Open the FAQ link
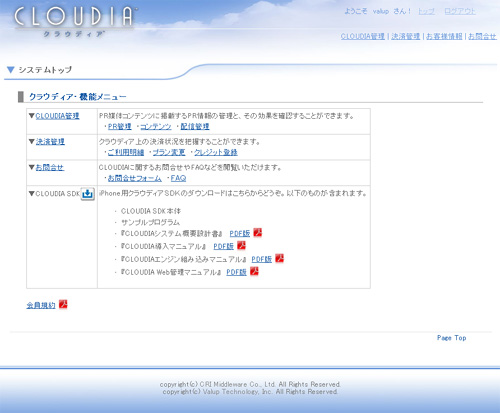 point(178,178)
